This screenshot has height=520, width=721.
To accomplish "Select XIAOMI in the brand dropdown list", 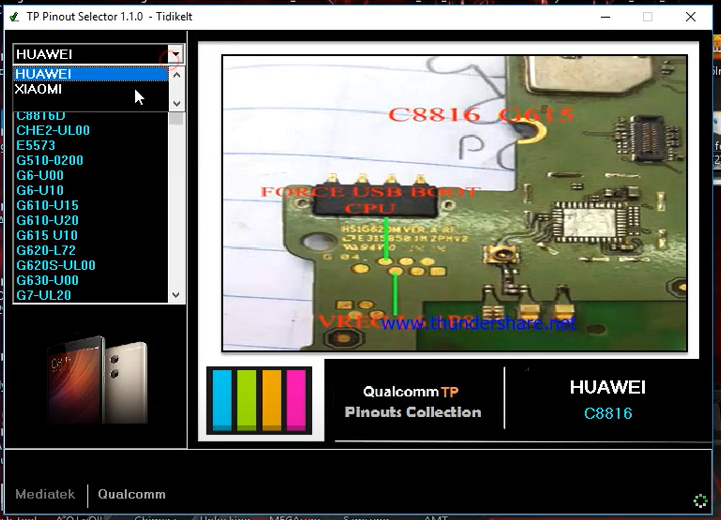I will [x=91, y=89].
